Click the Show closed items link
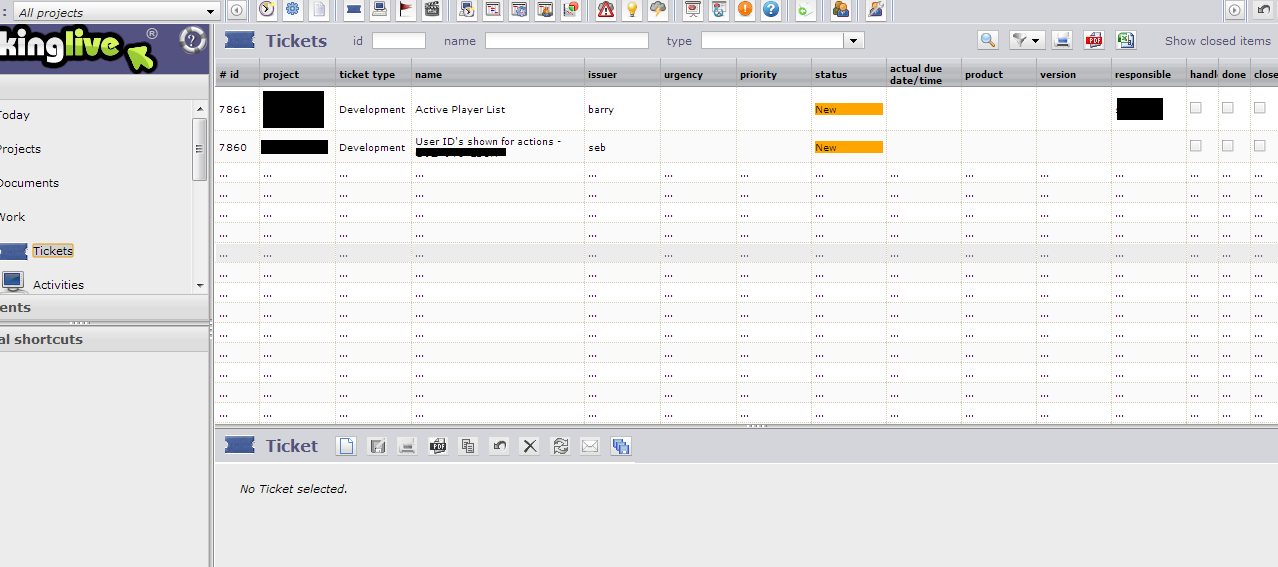The width and height of the screenshot is (1278, 567). (1217, 41)
